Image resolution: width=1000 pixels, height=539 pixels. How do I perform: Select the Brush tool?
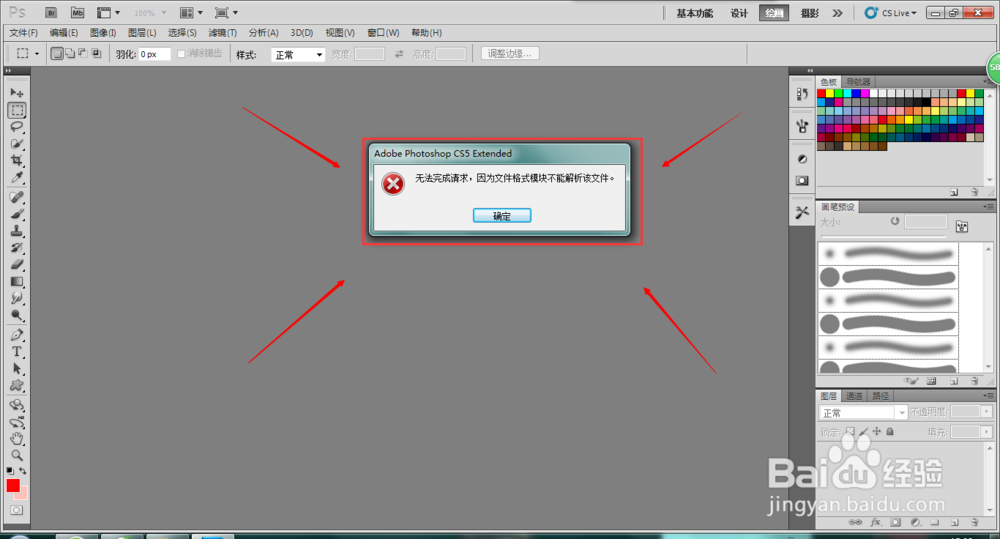click(17, 214)
